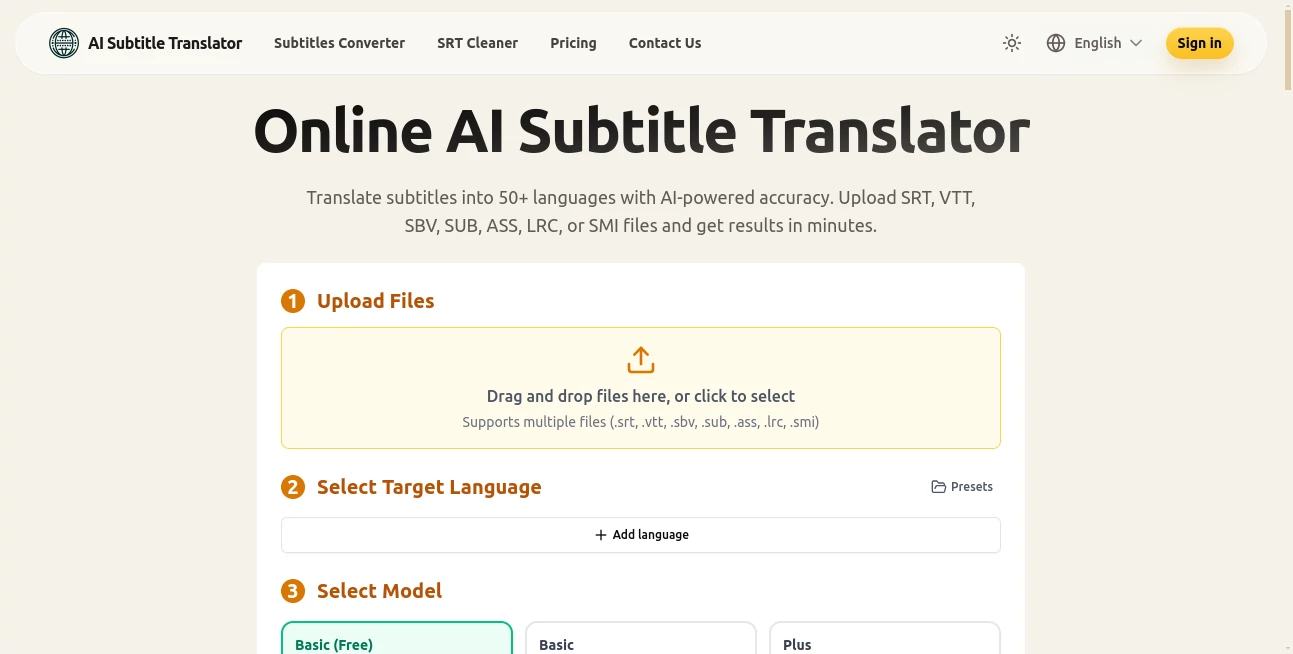Click the folder icon next to Presets
Screen dimensions: 1293x654
pos(938,487)
